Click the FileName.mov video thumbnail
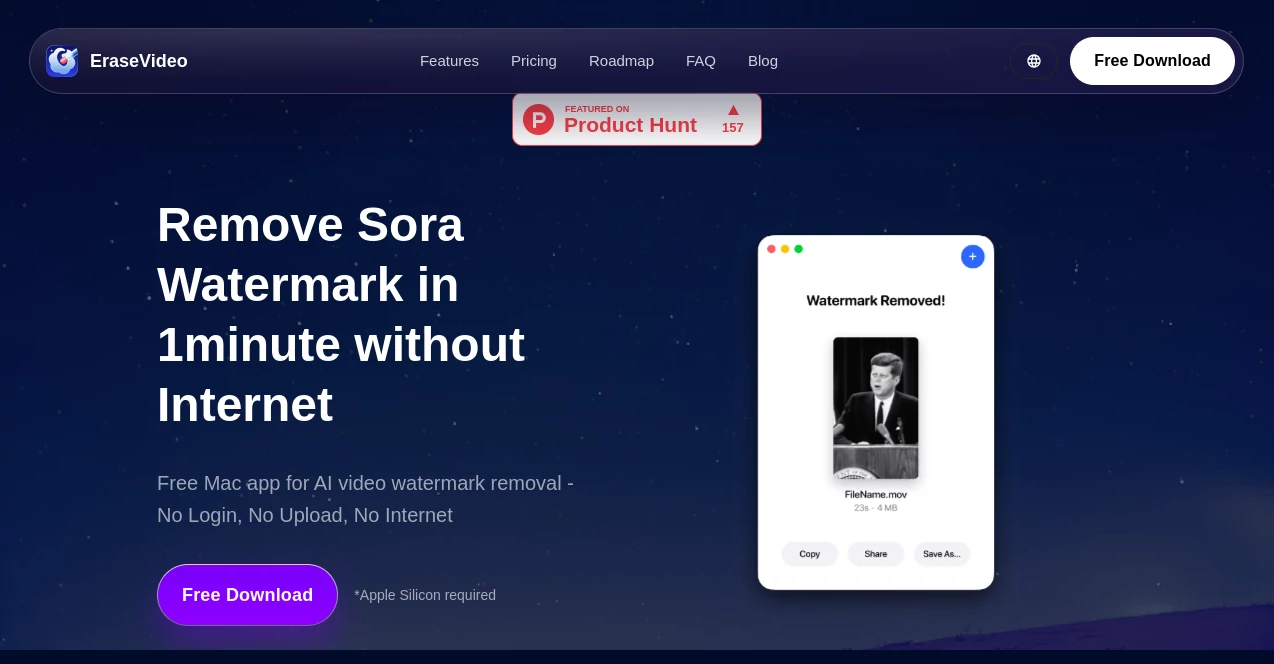 875,408
